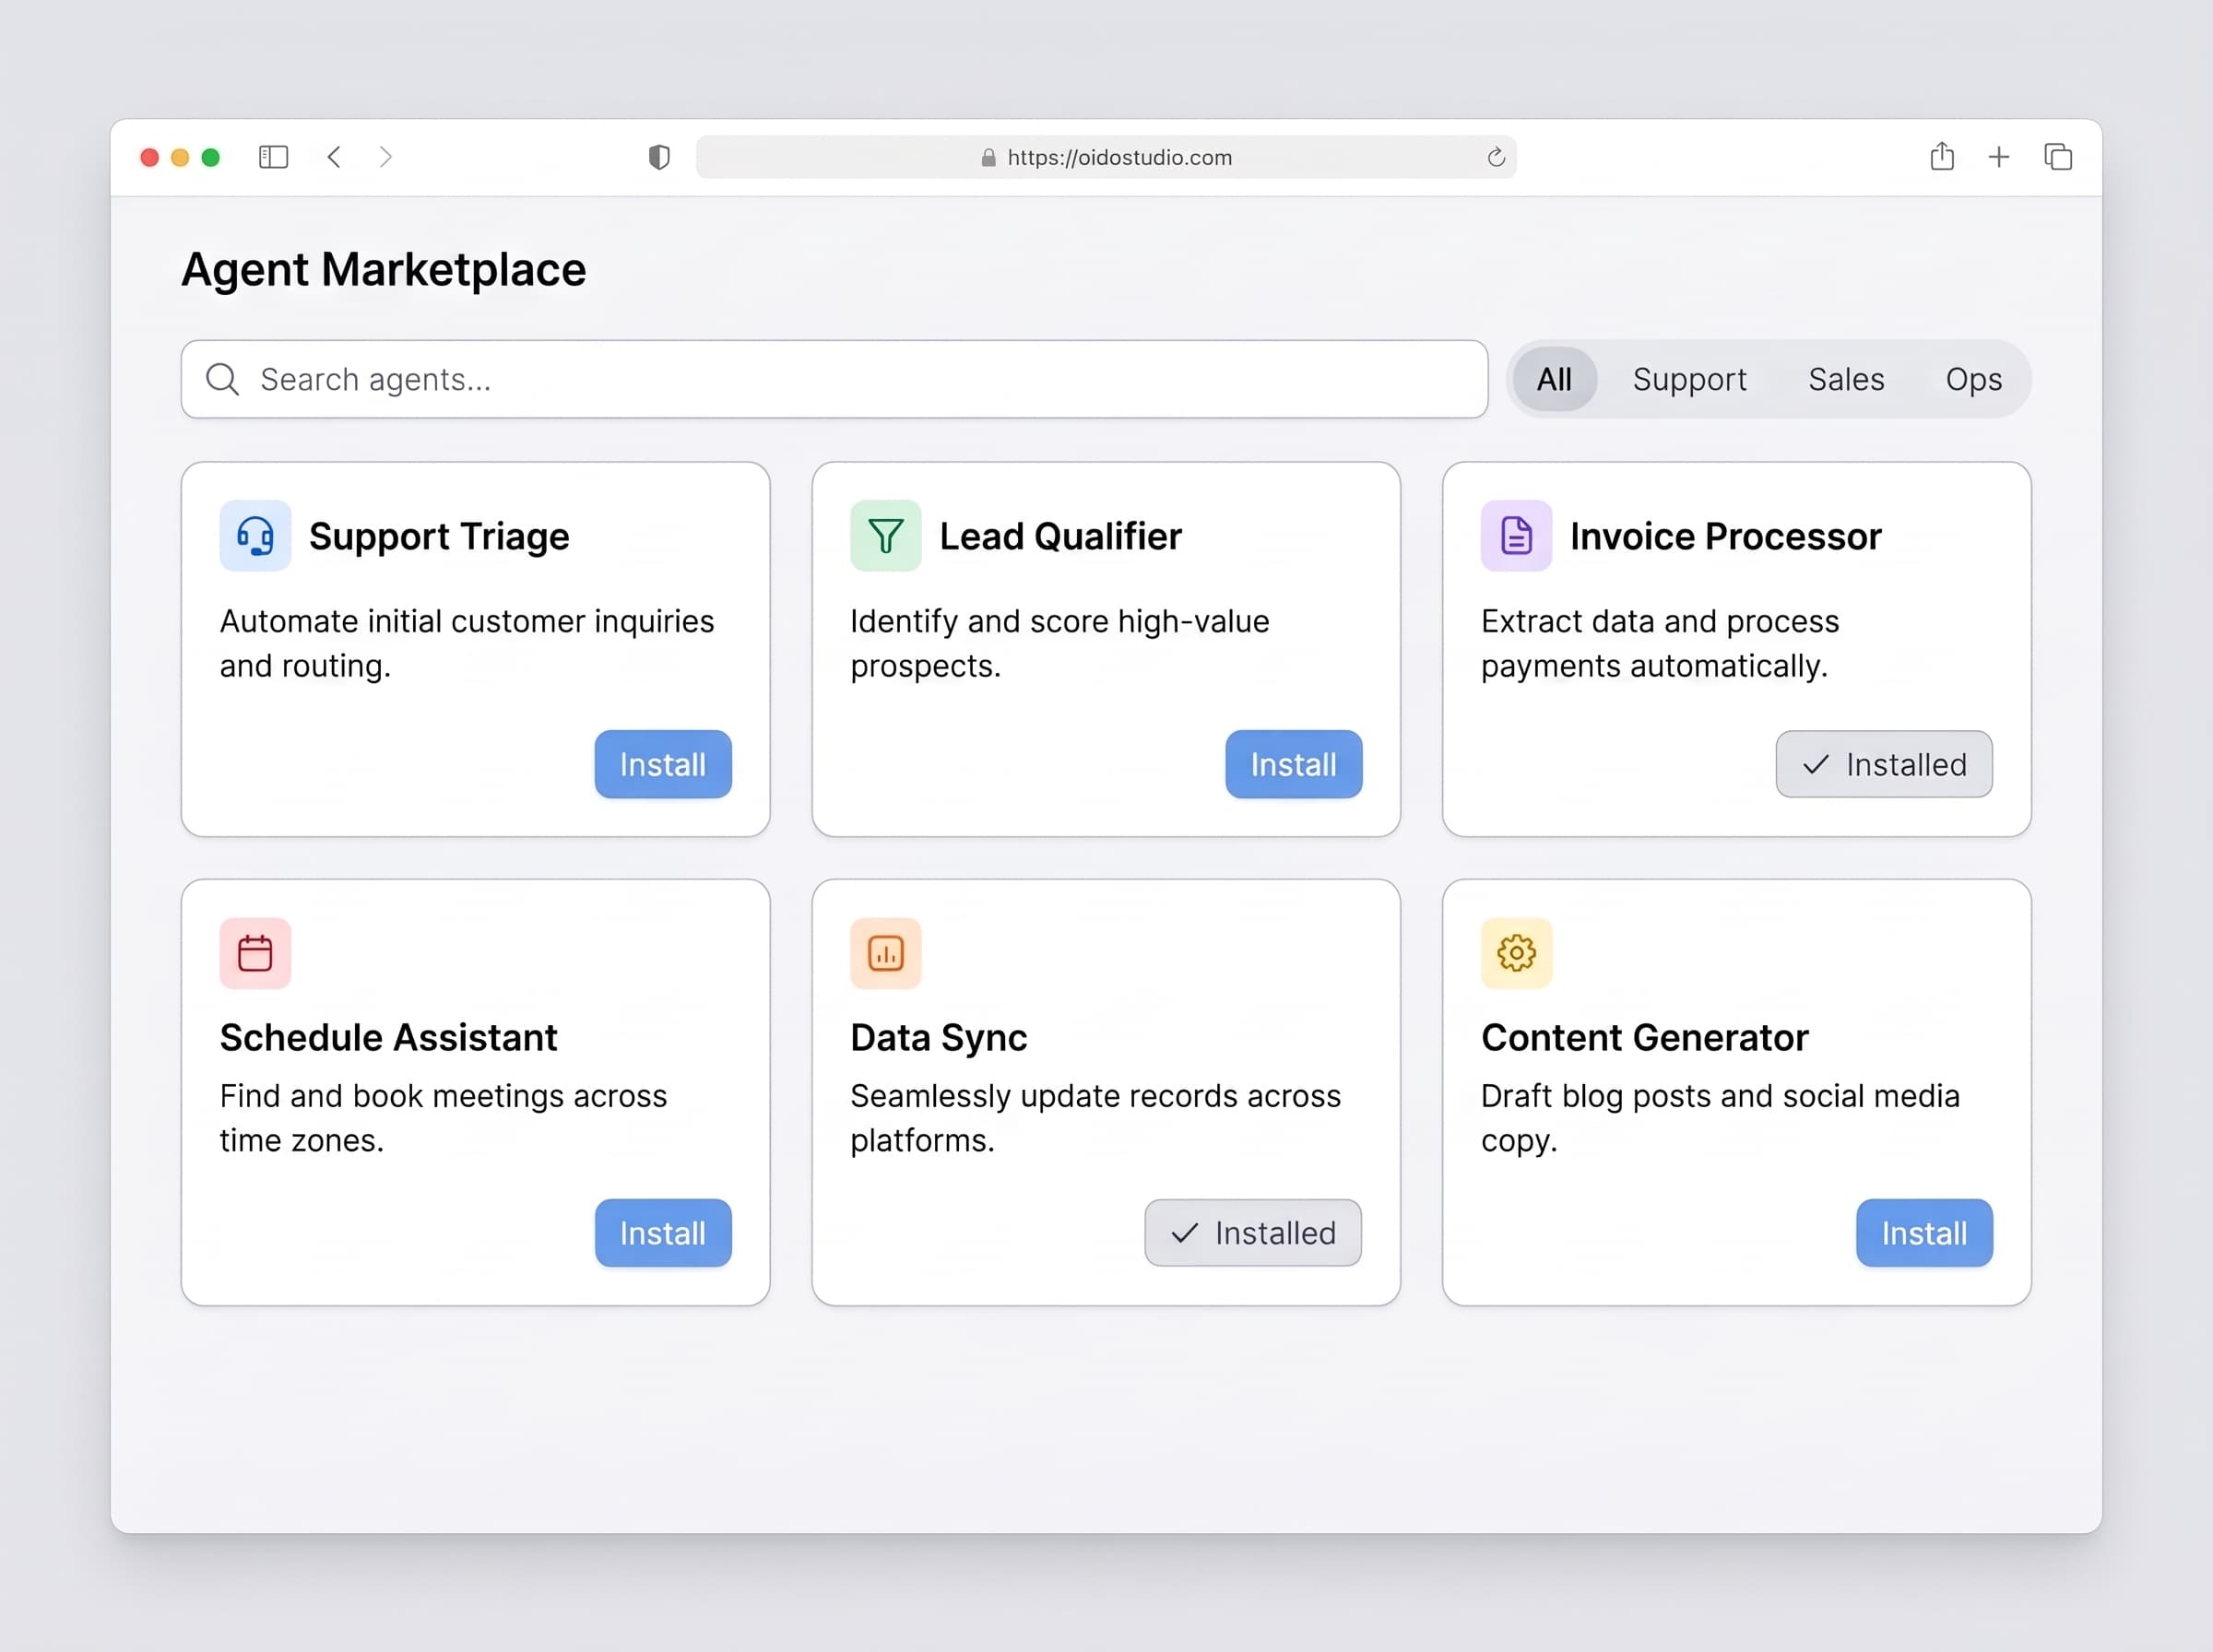
Task: Show the tab overview
Action: tap(2058, 157)
